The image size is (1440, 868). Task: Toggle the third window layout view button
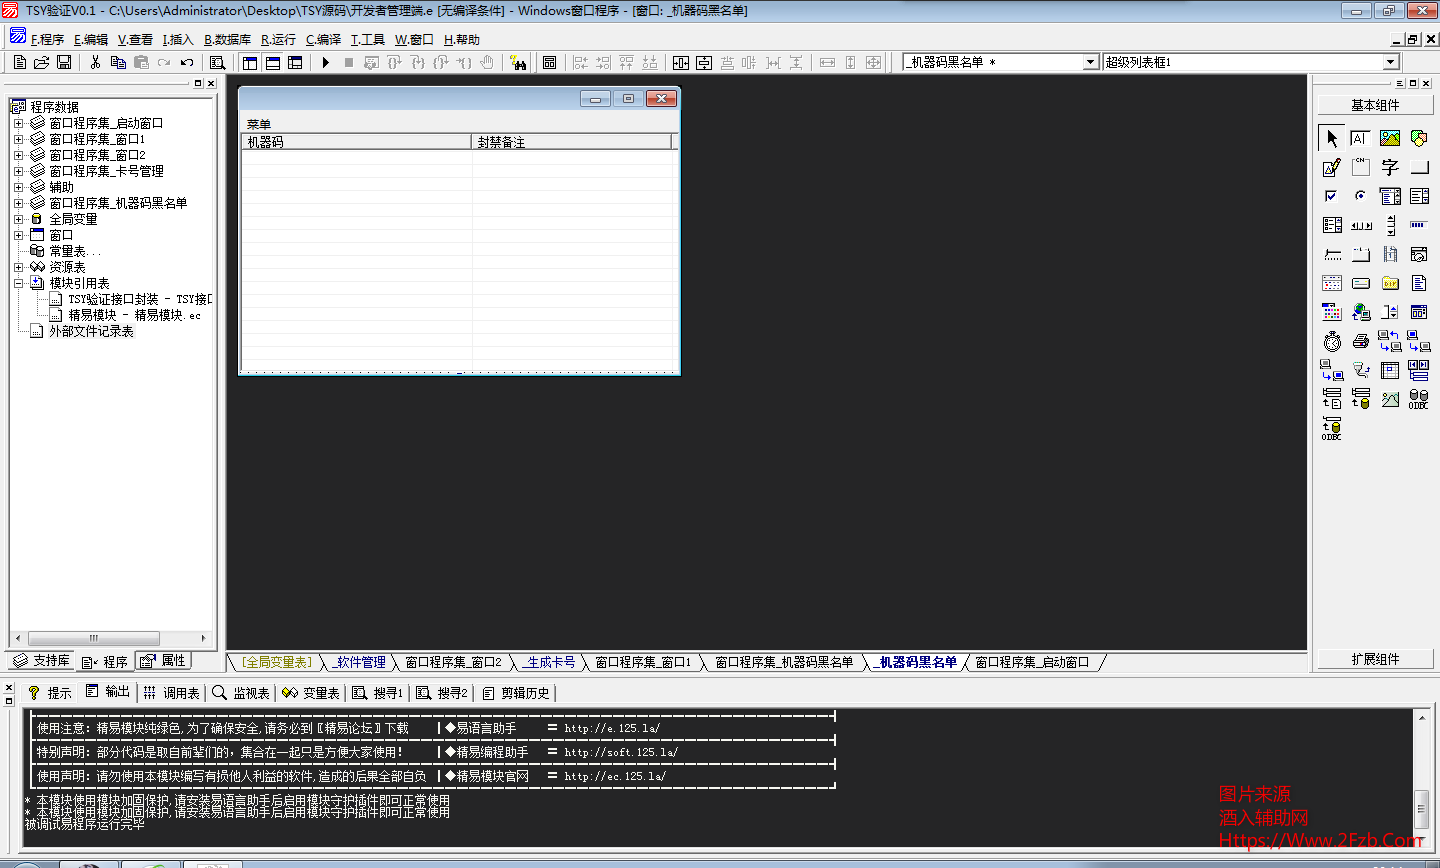(x=295, y=62)
